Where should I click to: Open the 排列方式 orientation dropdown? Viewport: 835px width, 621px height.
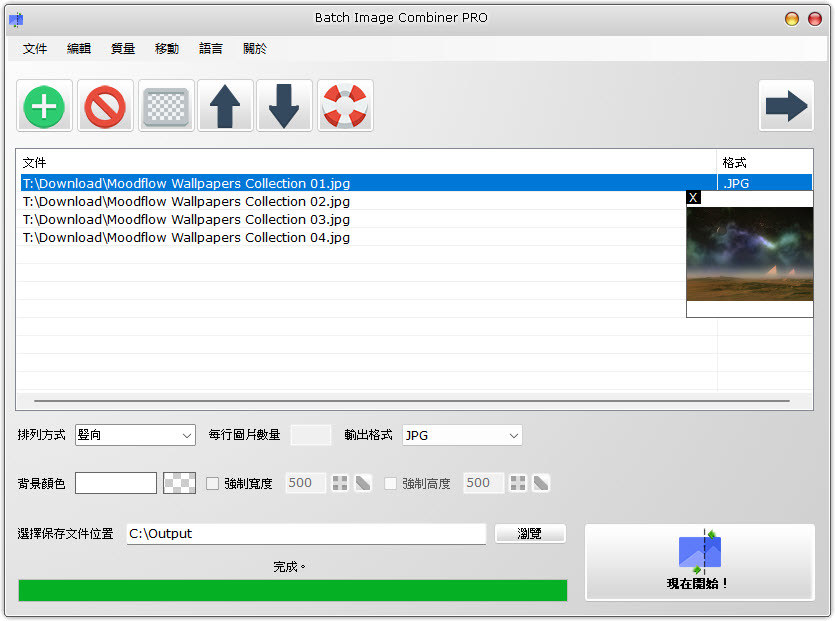pos(183,435)
